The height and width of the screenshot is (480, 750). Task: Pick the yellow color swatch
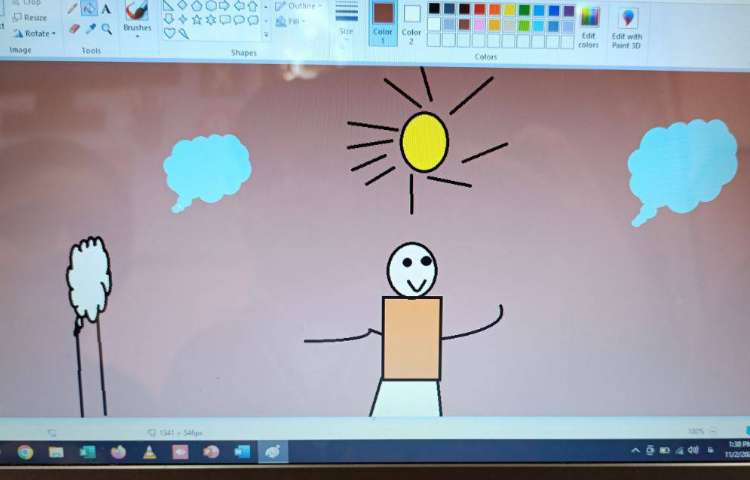point(510,10)
